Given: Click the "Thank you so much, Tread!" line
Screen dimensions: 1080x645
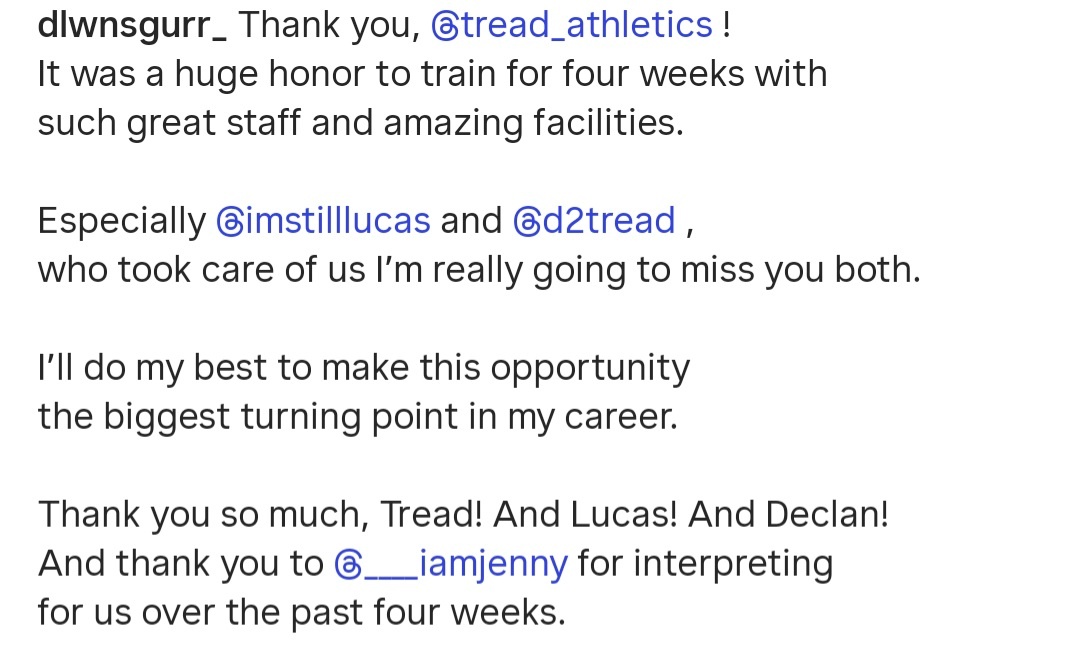Looking at the screenshot, I should (463, 515).
